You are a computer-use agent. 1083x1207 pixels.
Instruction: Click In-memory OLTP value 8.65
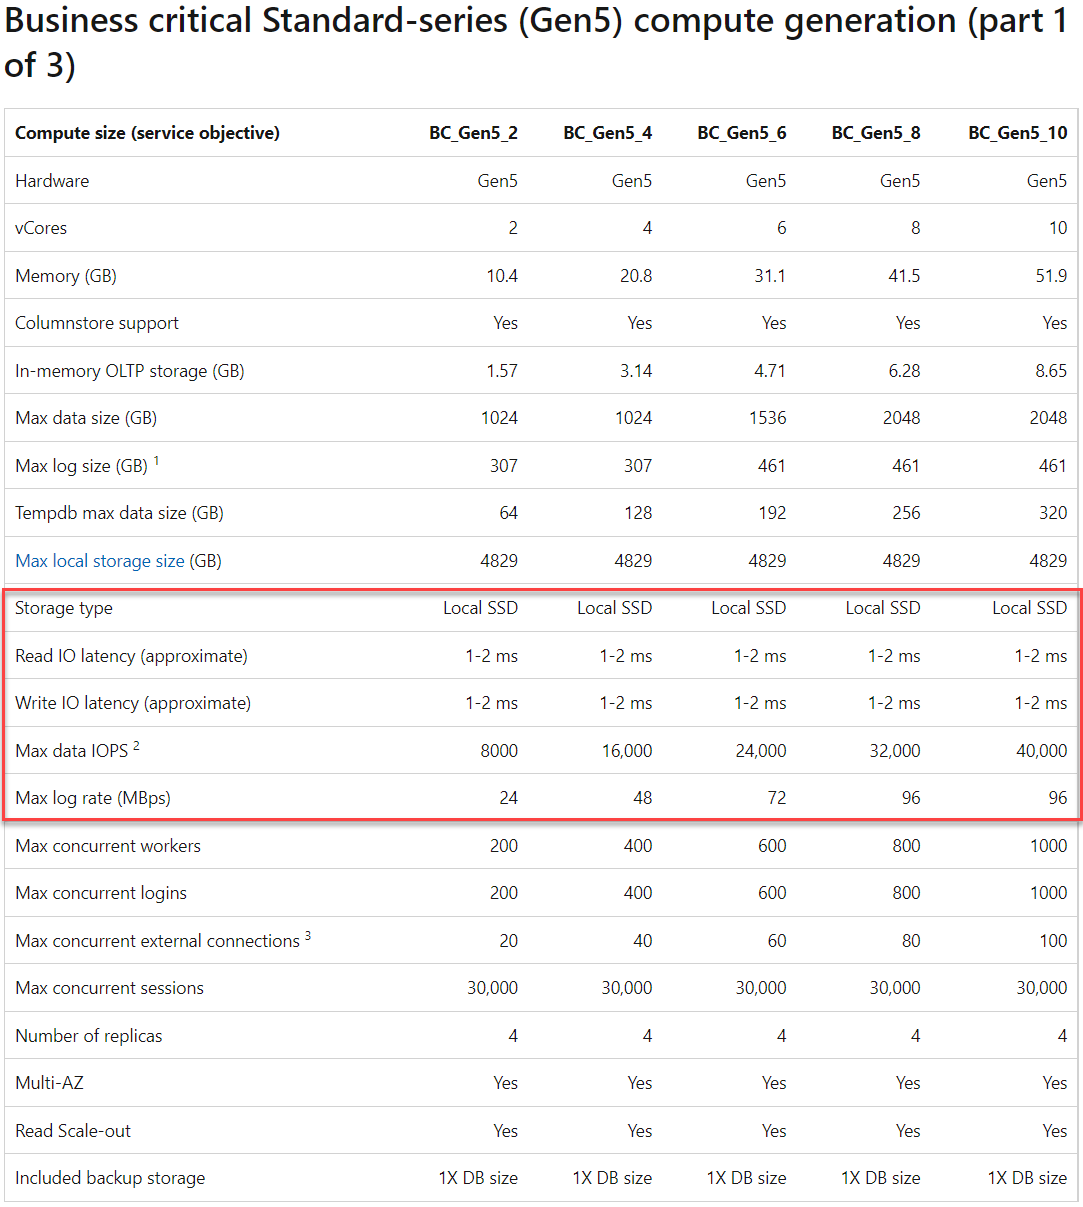[x=1051, y=371]
